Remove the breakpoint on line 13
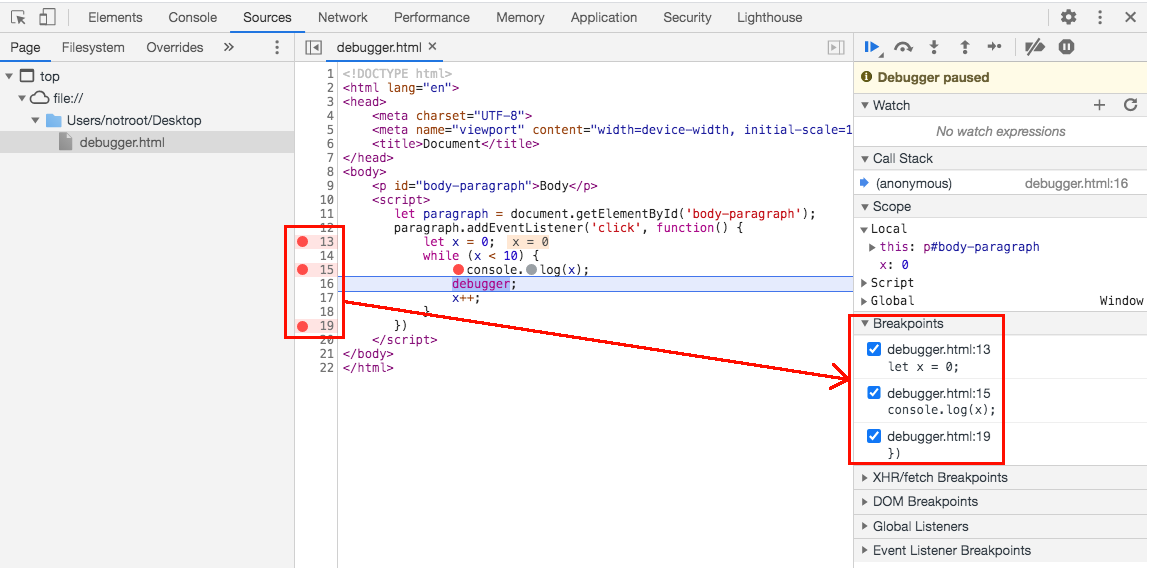Viewport: 1149px width, 568px height. pos(302,242)
